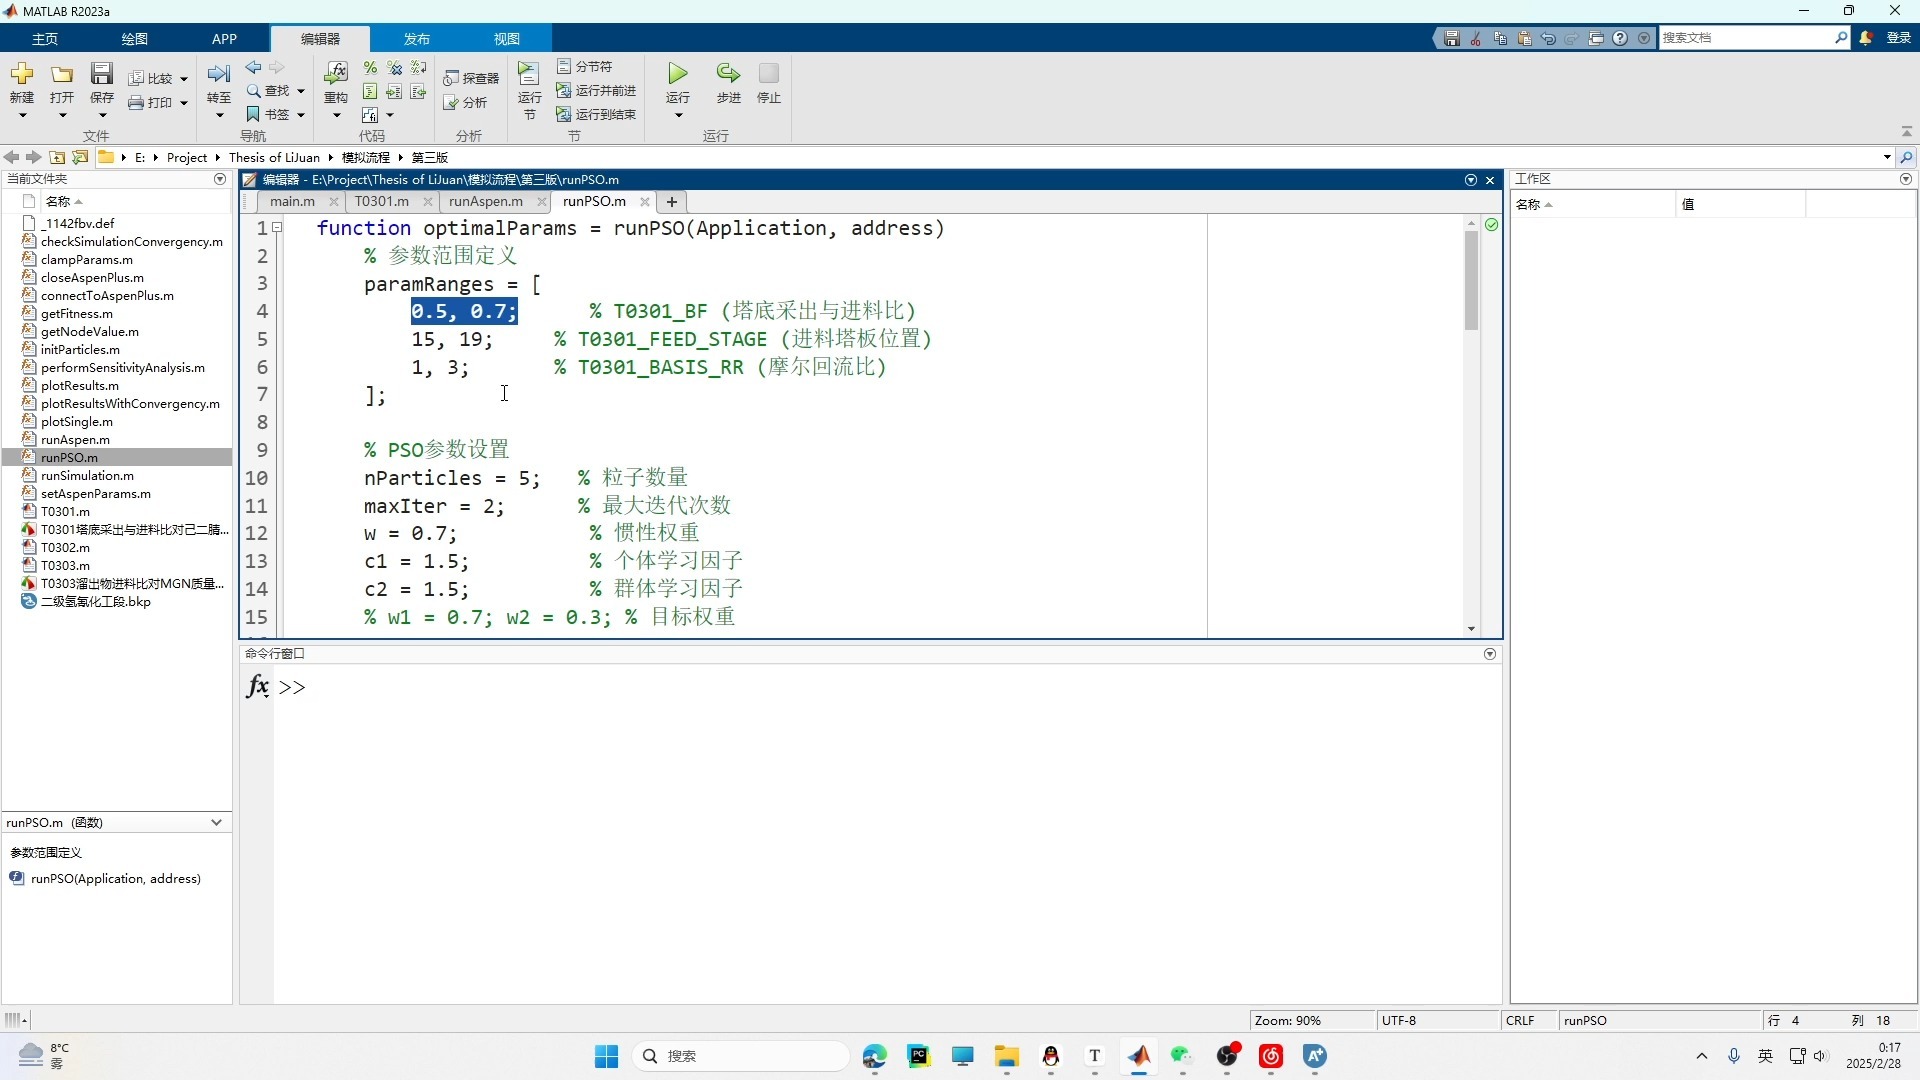Click the comment percent-sign icon

(x=370, y=68)
